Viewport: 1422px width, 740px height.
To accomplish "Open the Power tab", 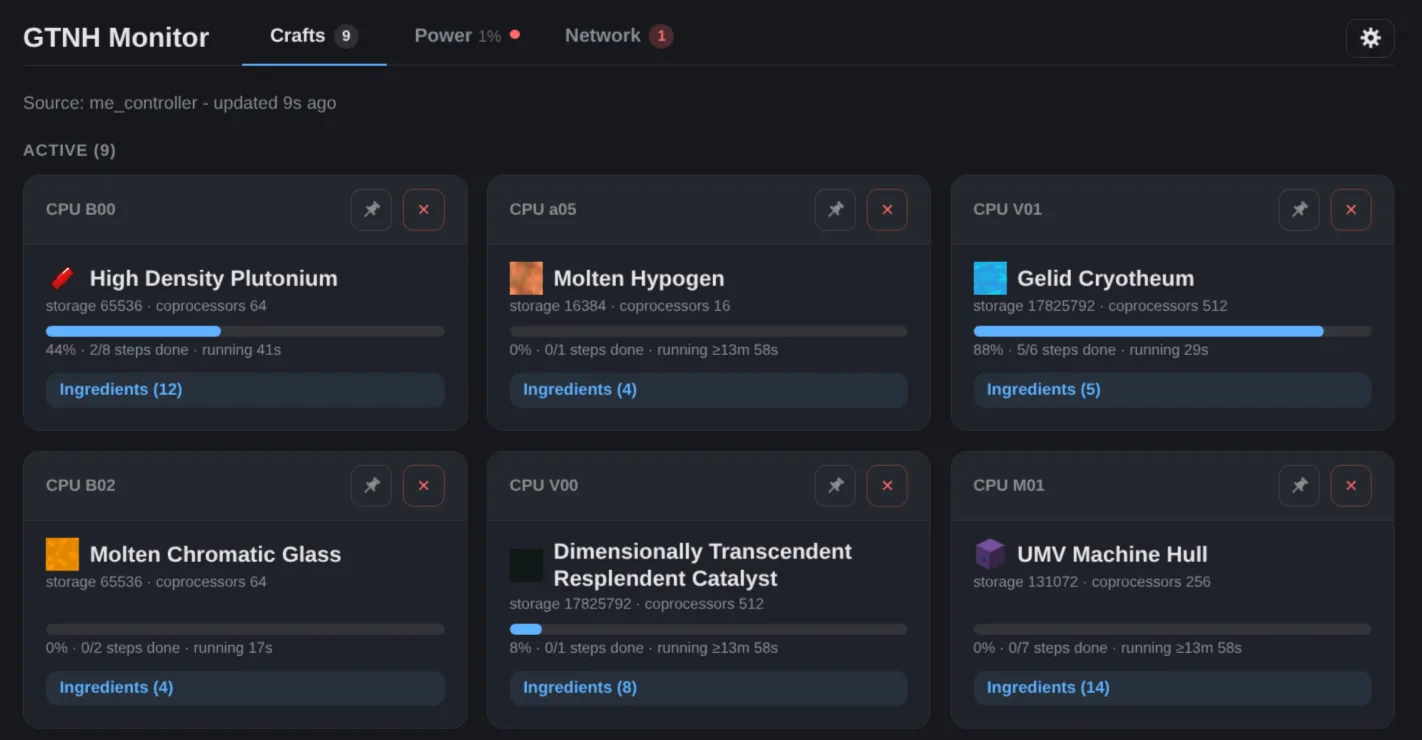I will tap(467, 36).
